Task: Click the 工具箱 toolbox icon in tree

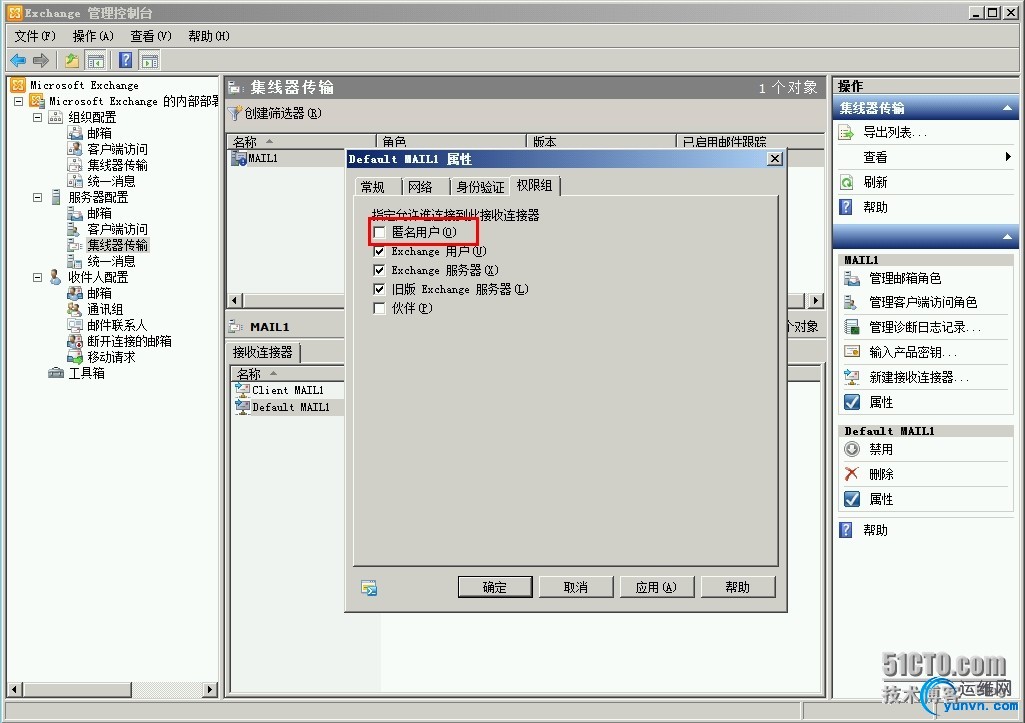Action: click(x=56, y=373)
